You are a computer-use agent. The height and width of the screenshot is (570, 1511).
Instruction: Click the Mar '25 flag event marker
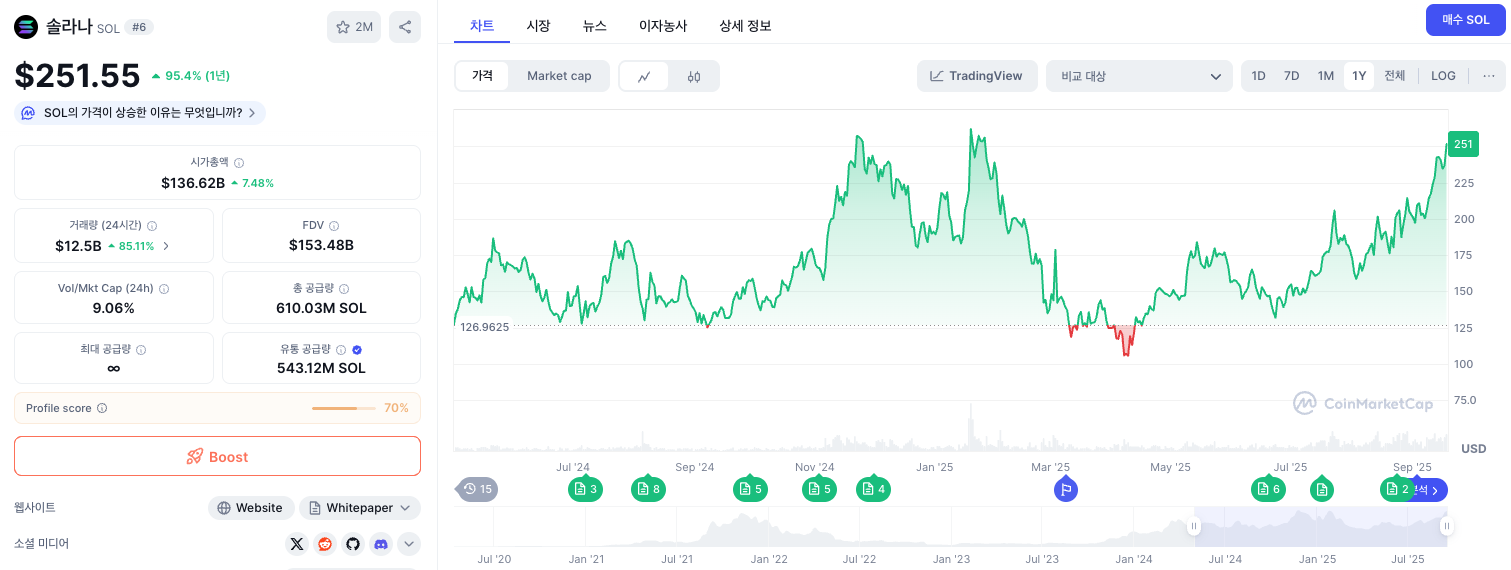click(x=1066, y=489)
